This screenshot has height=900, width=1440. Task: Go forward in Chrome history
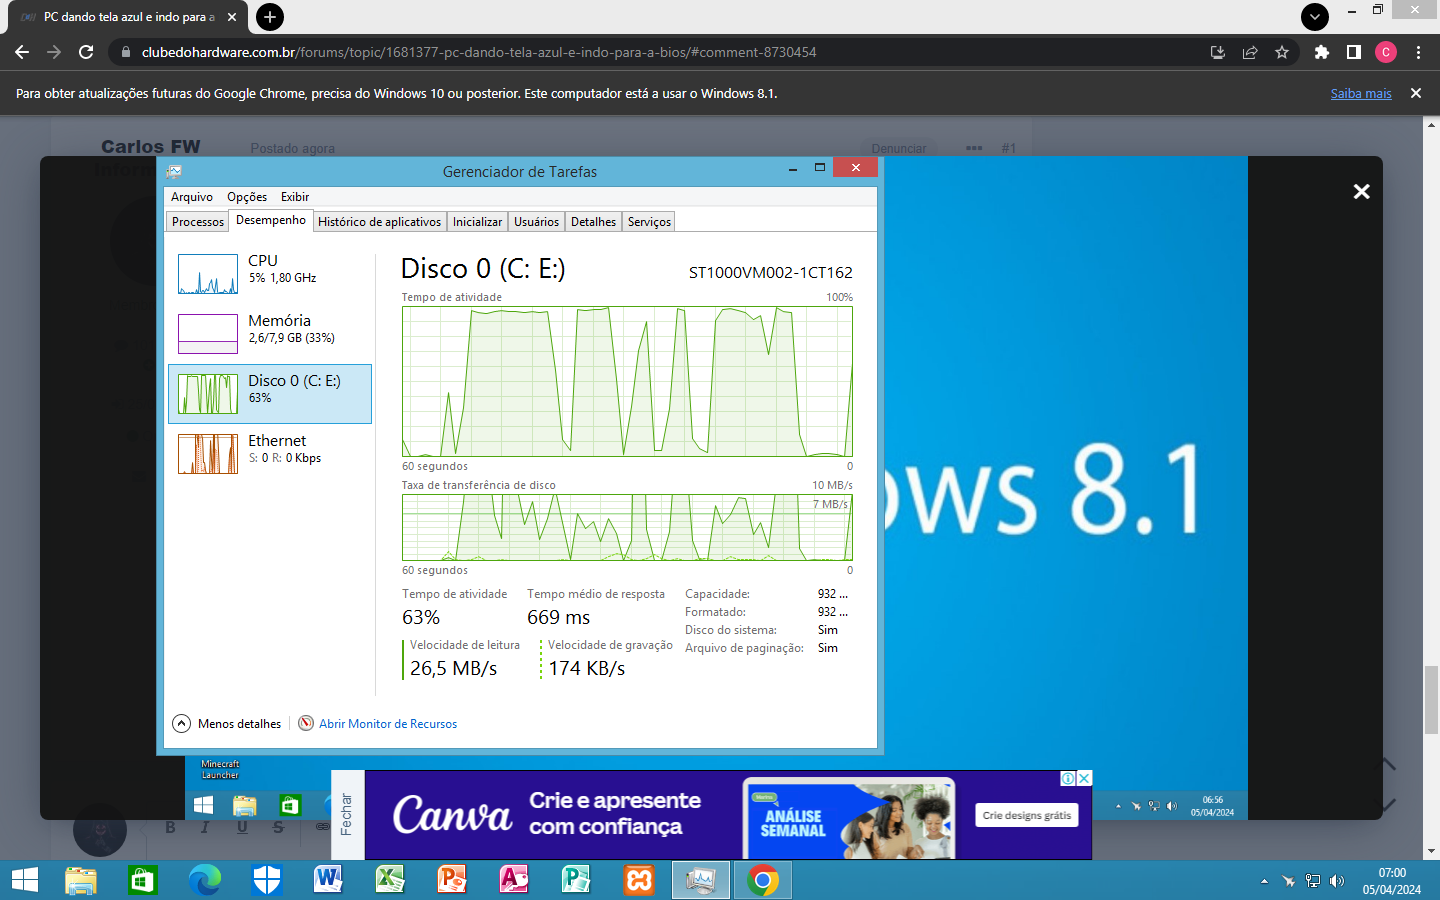click(54, 52)
